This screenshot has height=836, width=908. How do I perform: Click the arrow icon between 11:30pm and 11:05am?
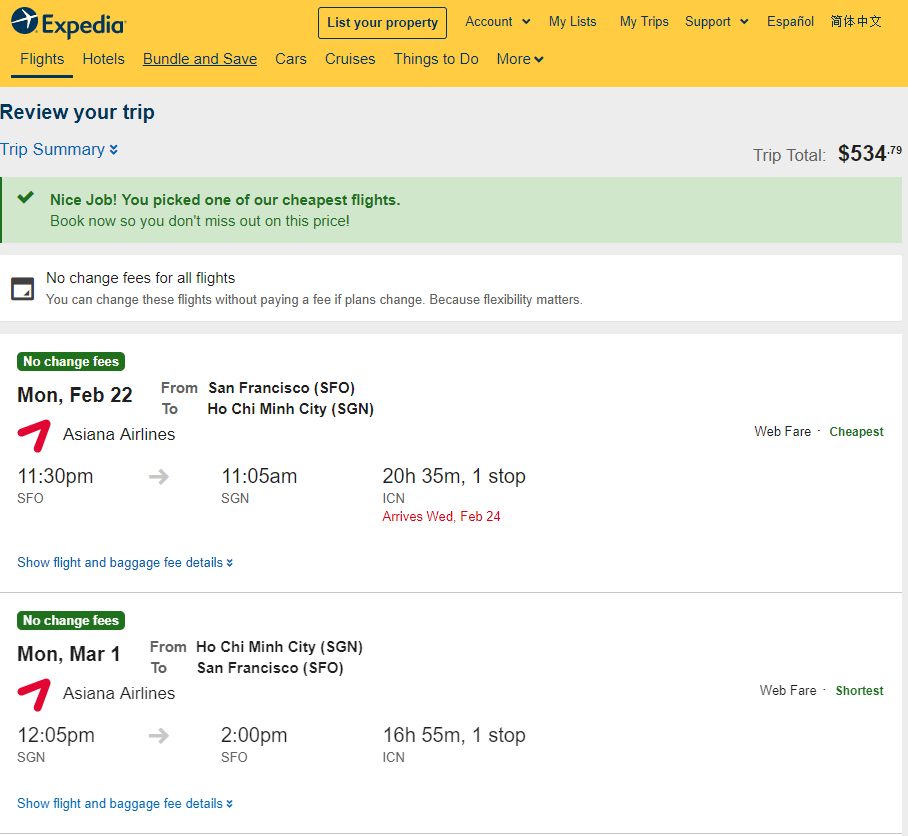pyautogui.click(x=159, y=477)
